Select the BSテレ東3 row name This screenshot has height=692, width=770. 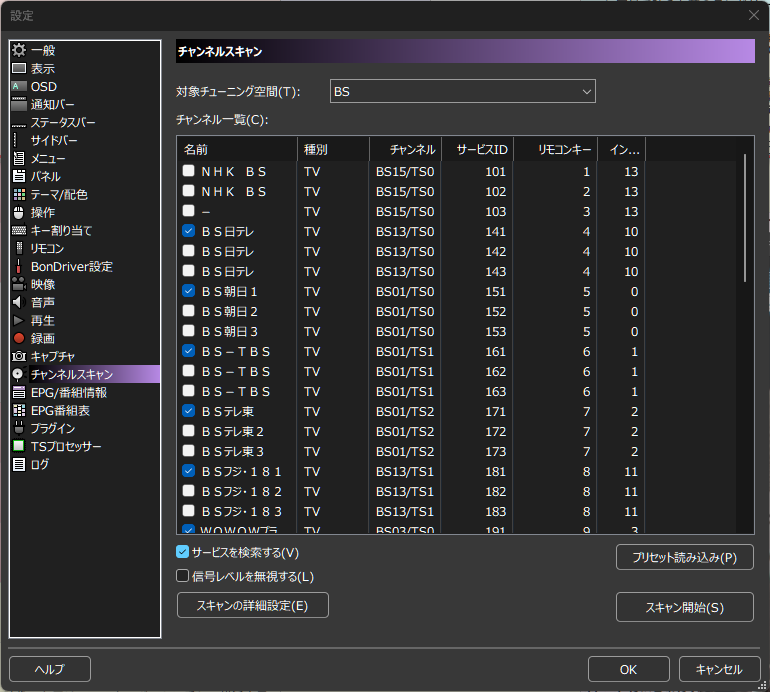tap(233, 451)
